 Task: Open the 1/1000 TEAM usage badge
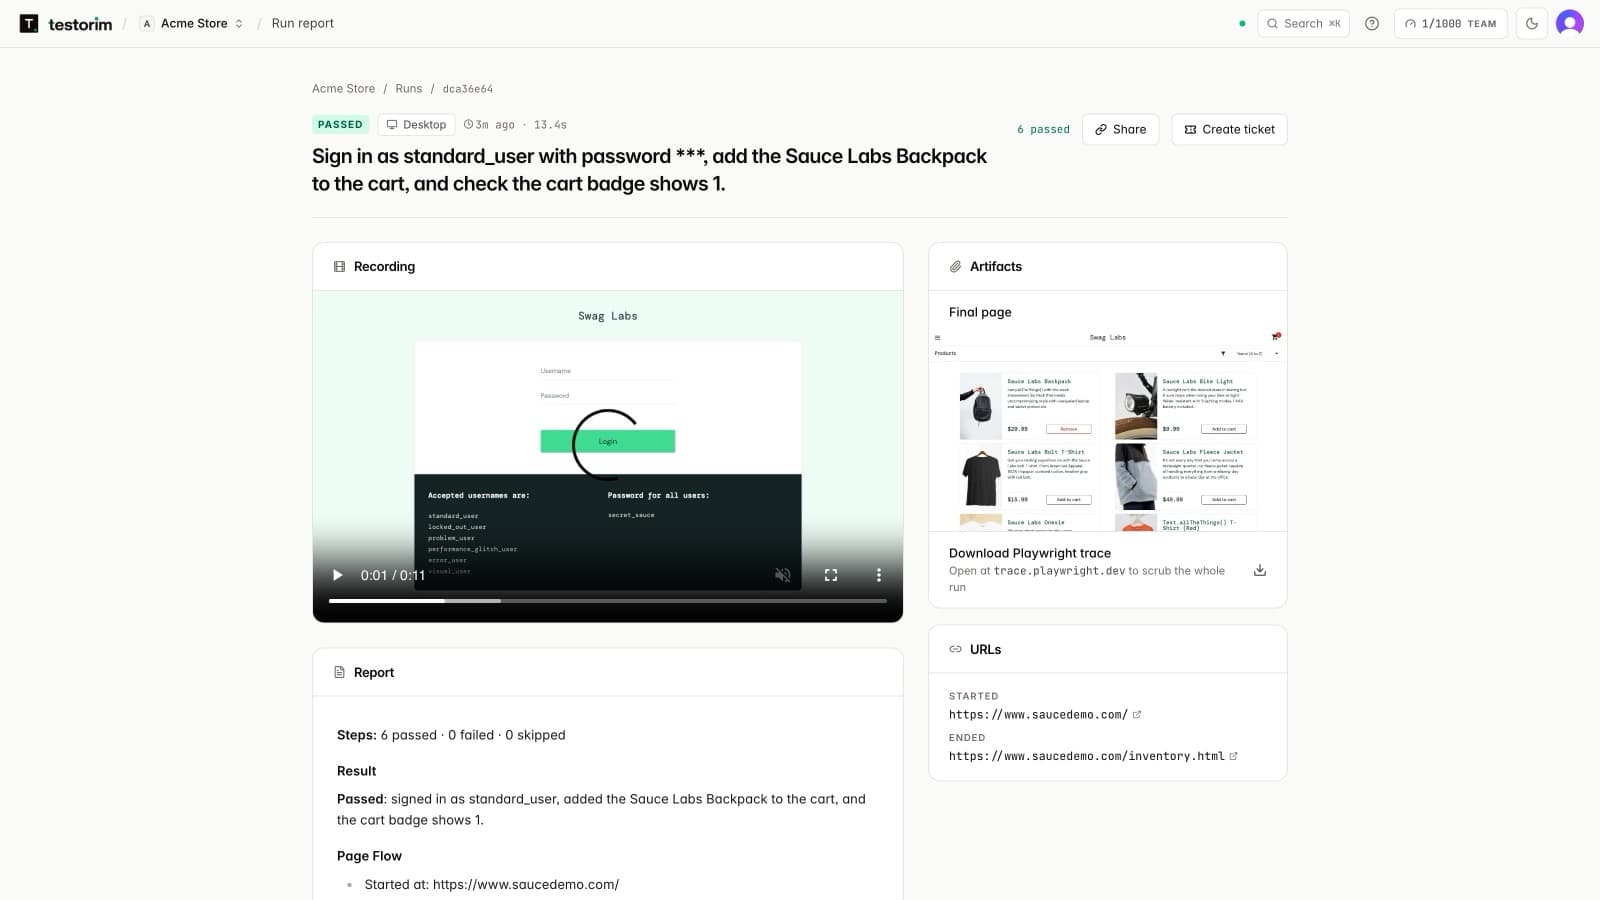pyautogui.click(x=1450, y=23)
